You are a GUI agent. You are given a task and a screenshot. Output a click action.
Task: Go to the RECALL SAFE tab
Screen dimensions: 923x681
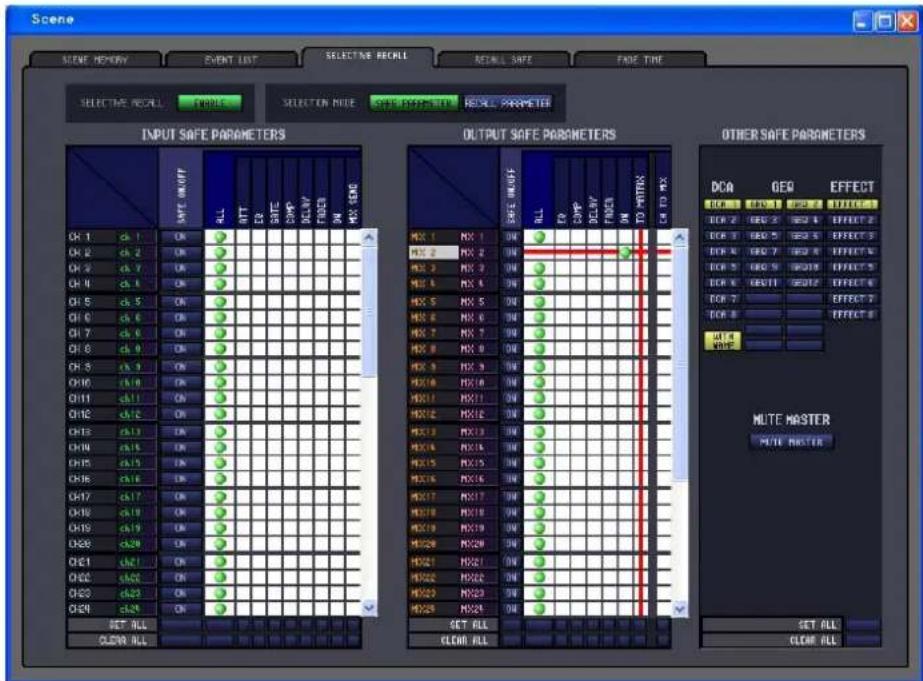click(x=503, y=59)
